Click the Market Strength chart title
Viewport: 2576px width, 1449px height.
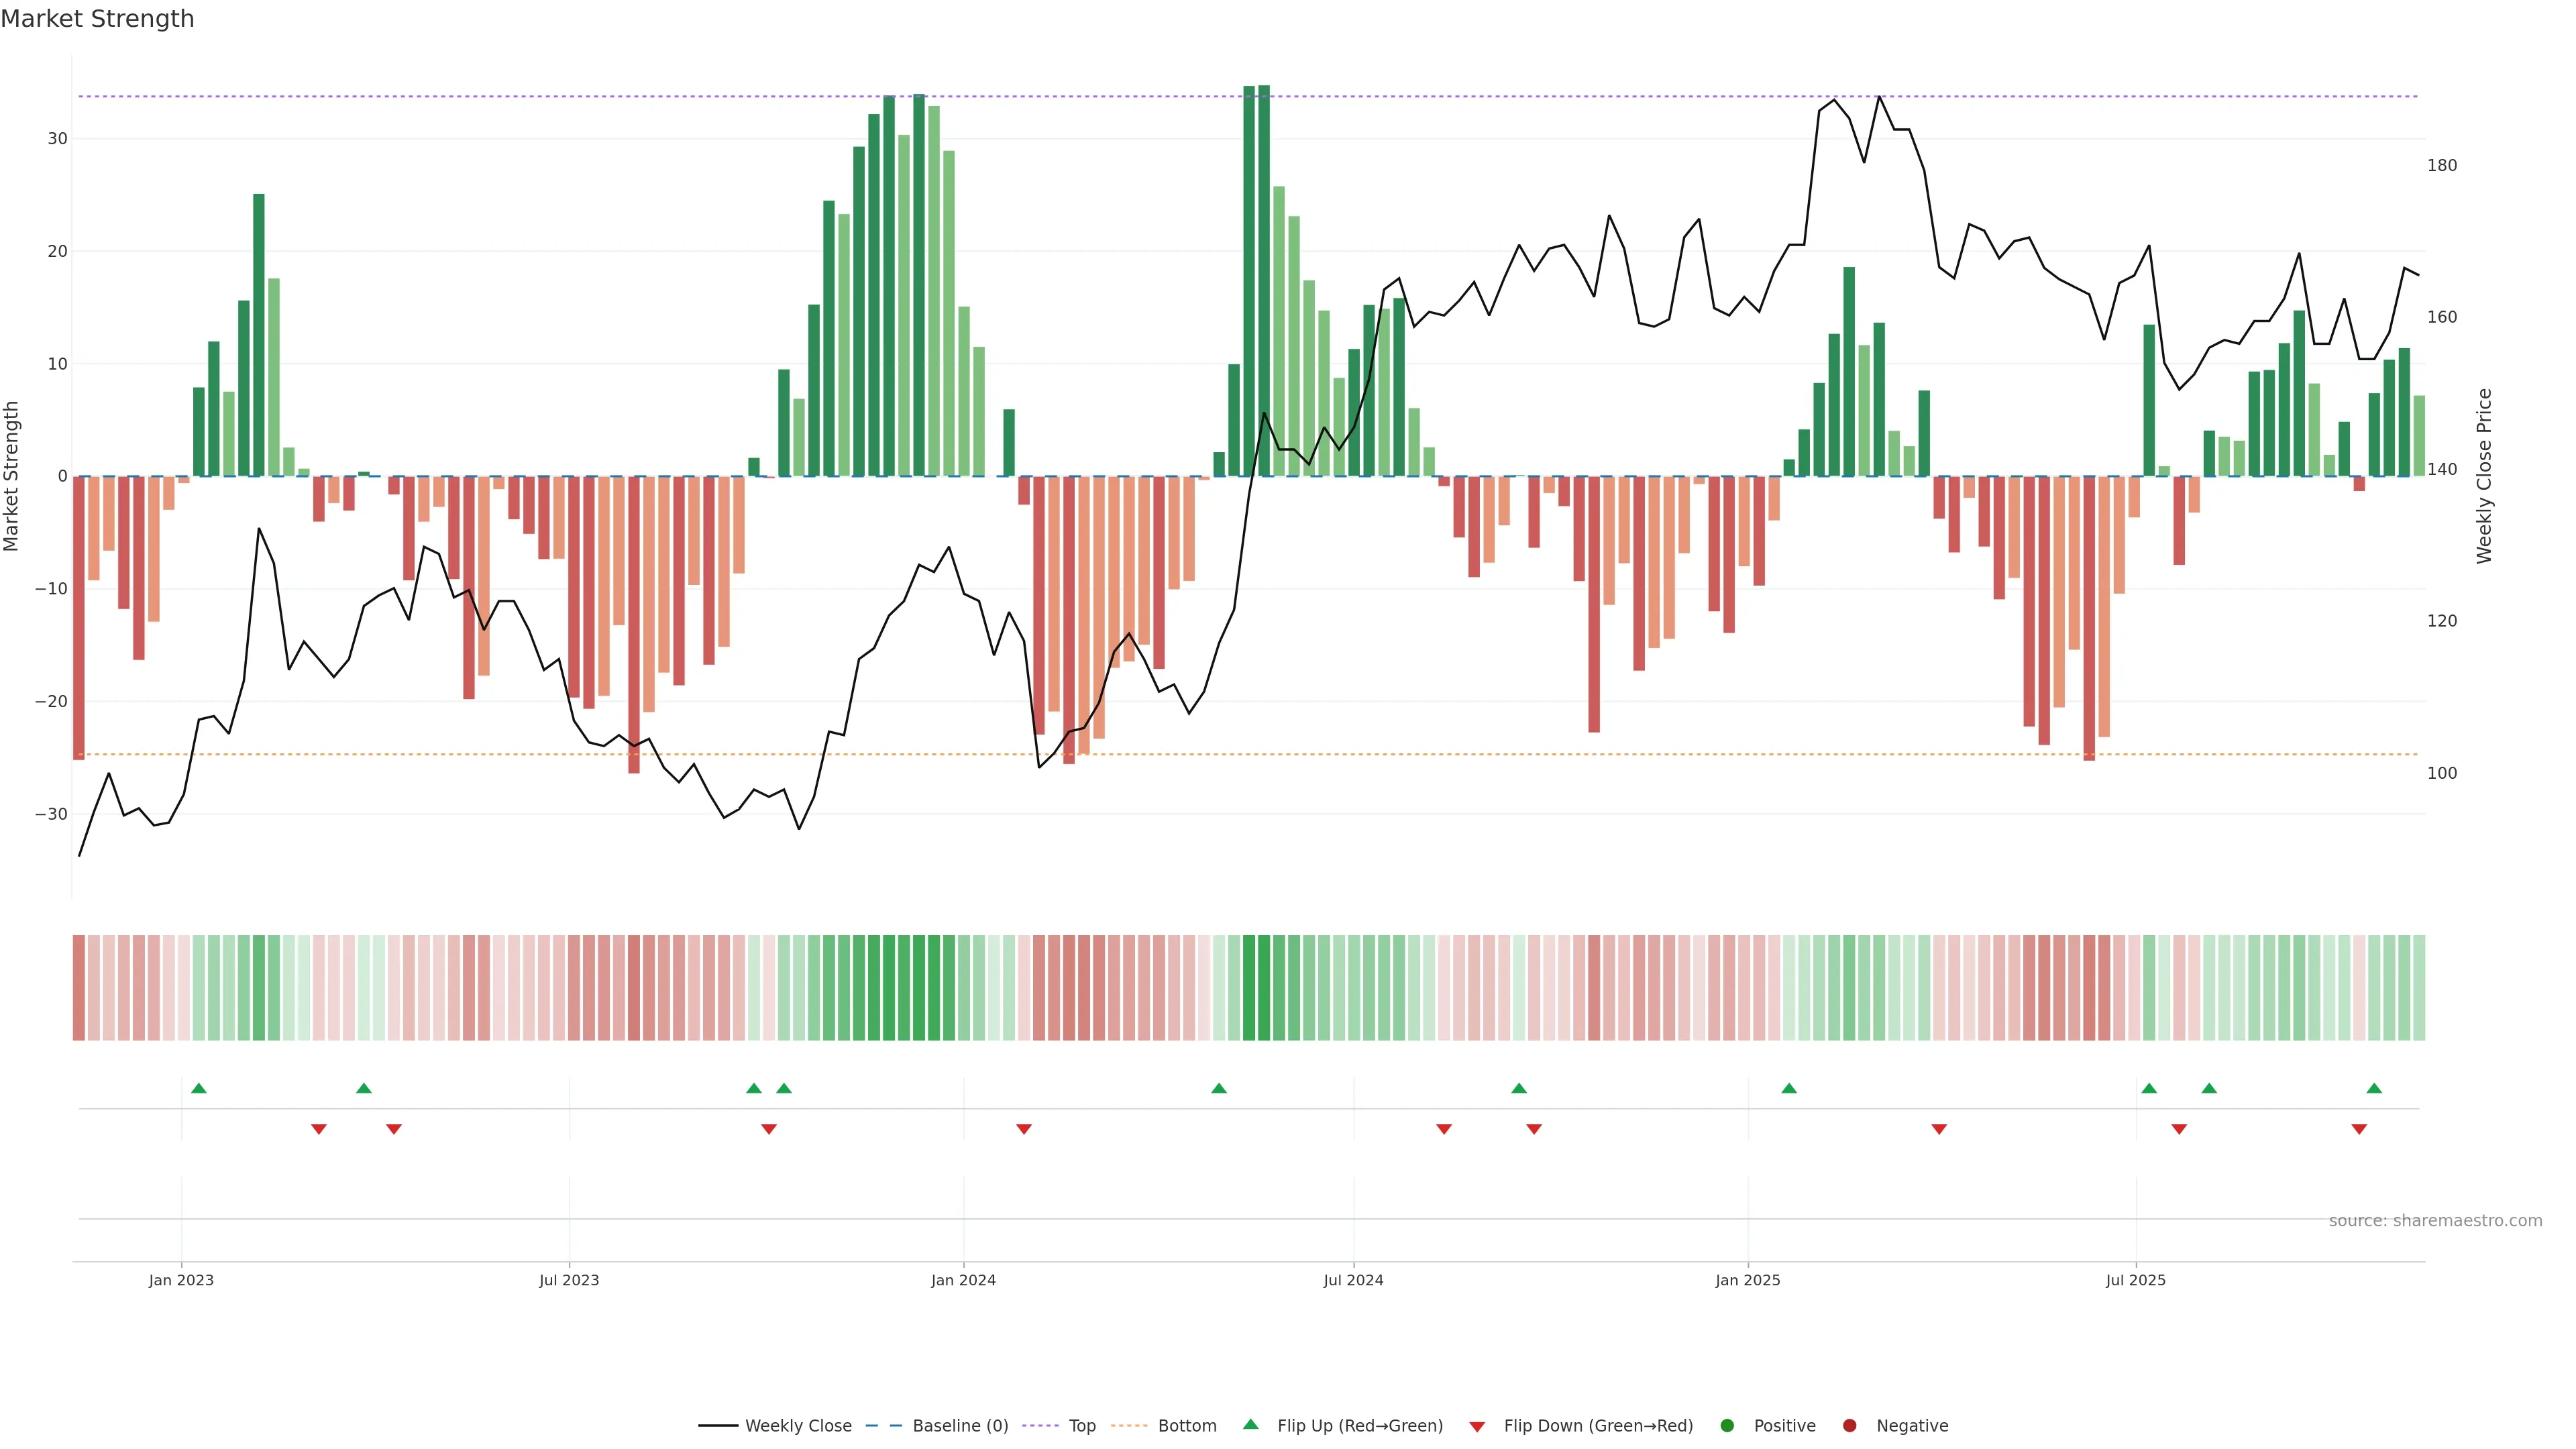pos(97,19)
